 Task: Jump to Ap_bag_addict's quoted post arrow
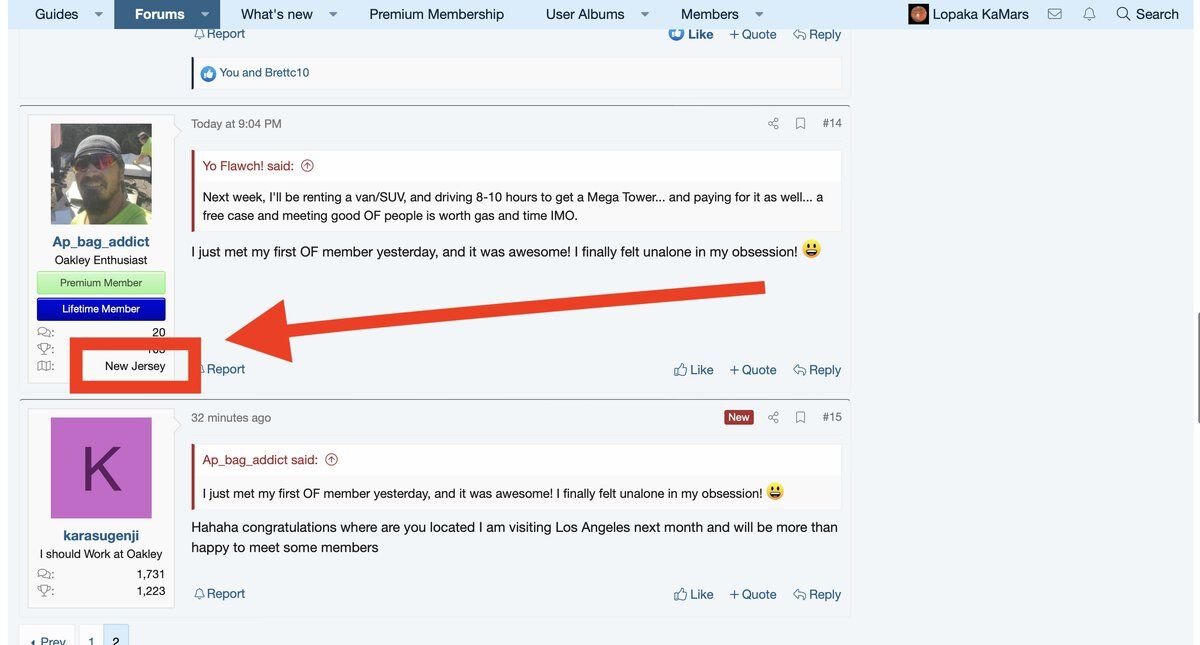[x=331, y=460]
